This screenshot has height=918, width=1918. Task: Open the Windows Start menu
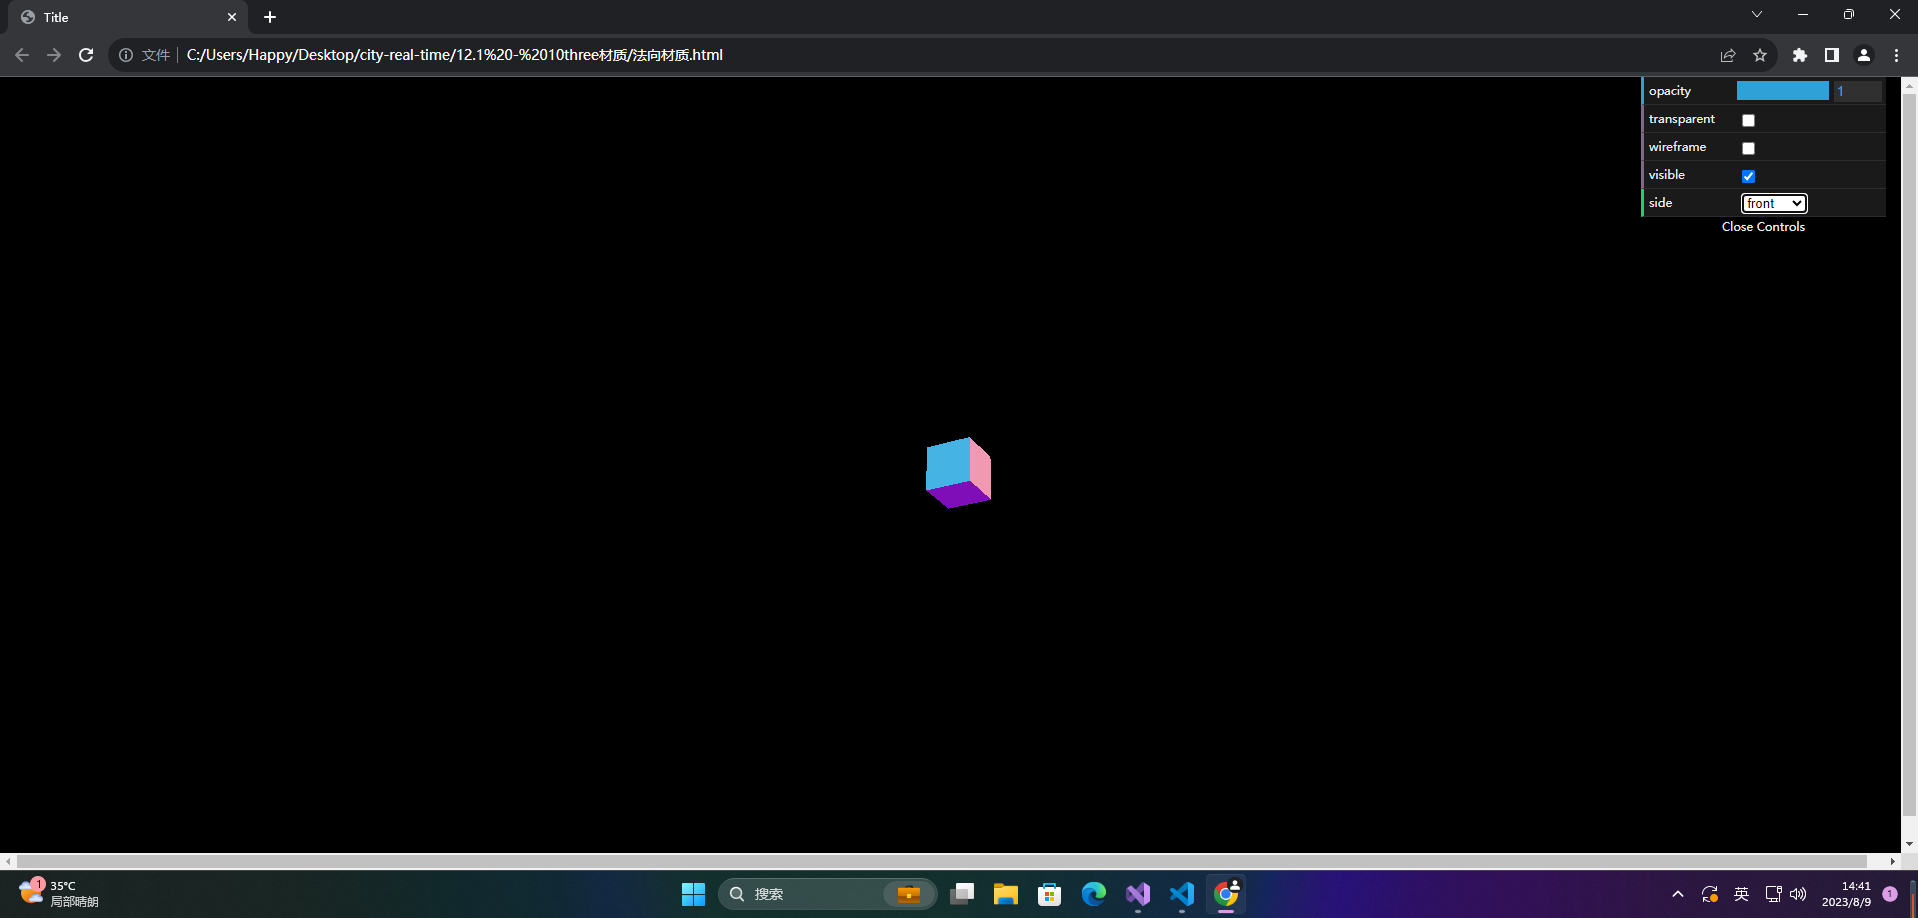[x=693, y=894]
